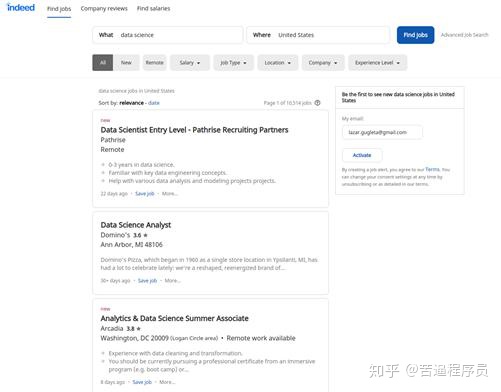This screenshot has height=392, width=501.
Task: Click '22 days ago' text
Action: (114, 194)
